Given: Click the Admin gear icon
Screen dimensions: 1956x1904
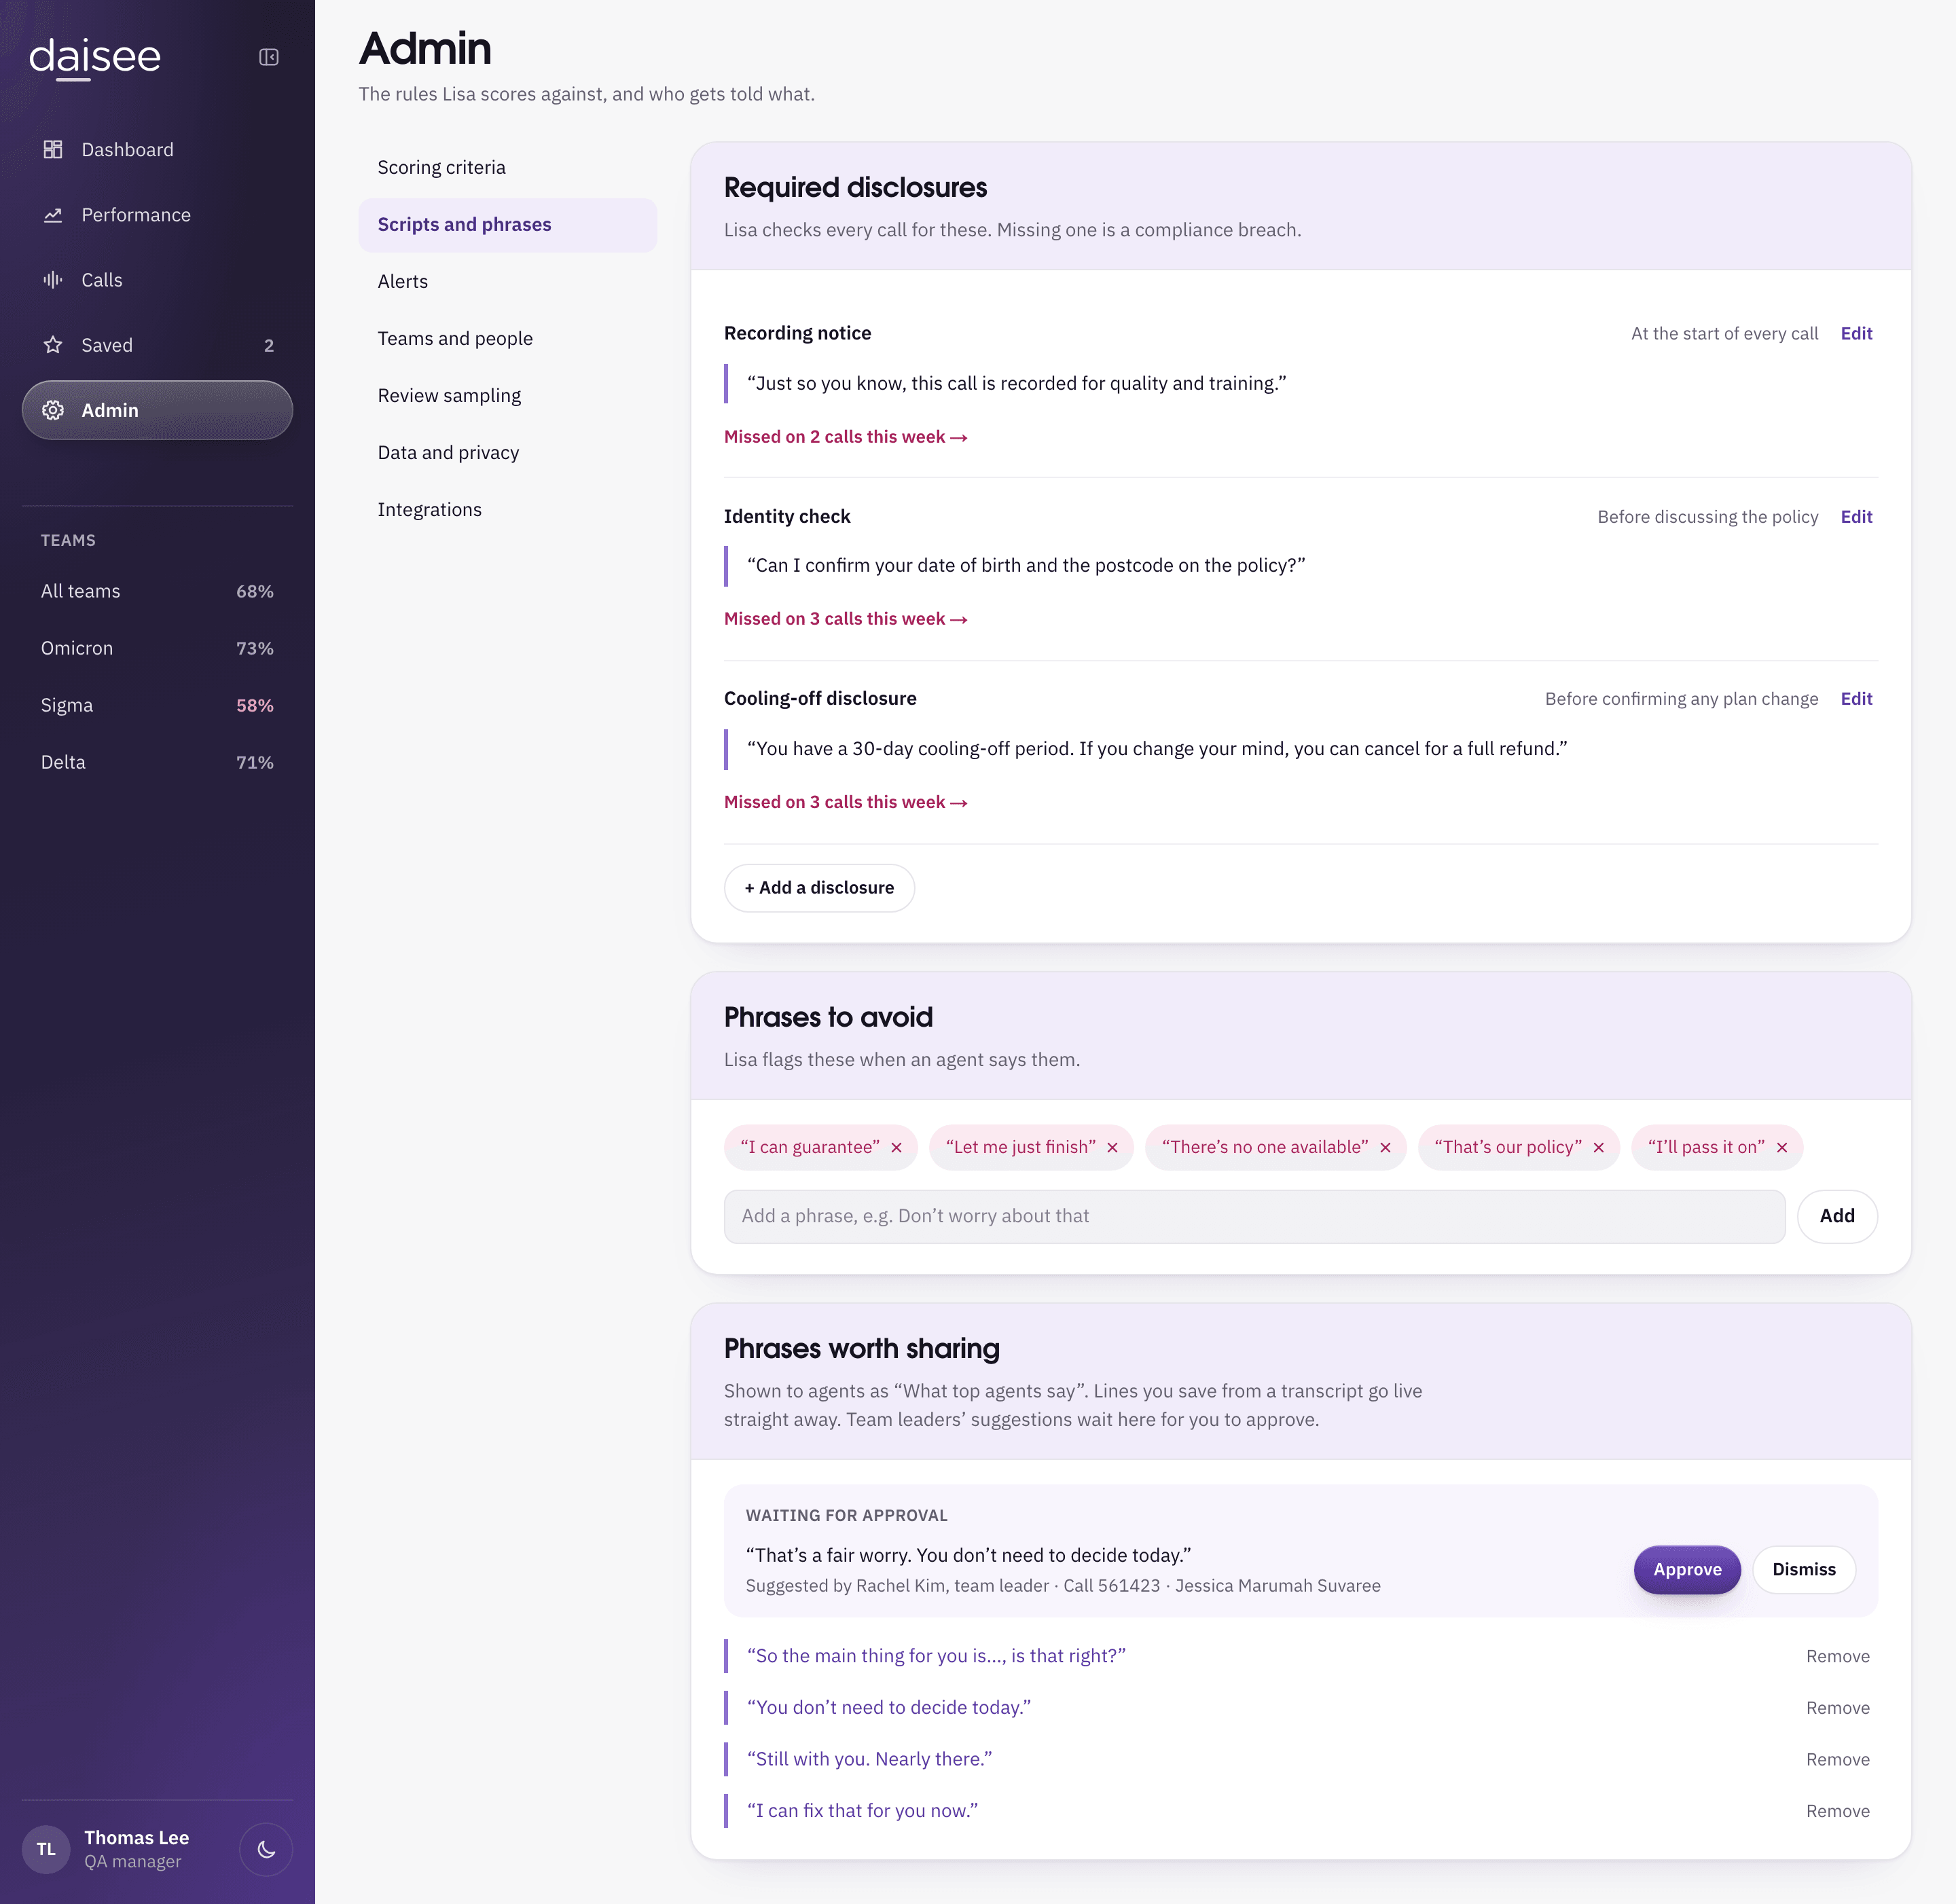Looking at the screenshot, I should click(x=53, y=410).
